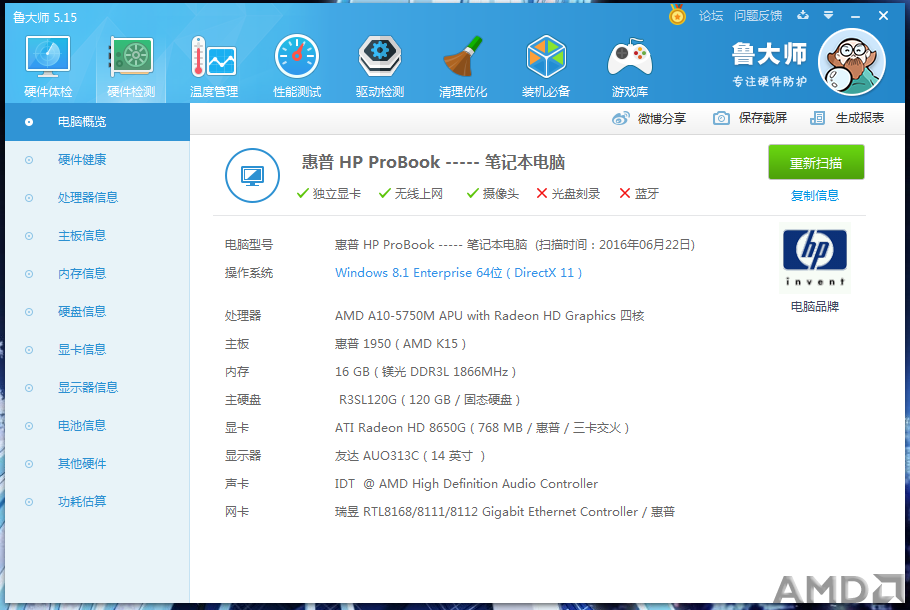Open 问题反馈 feedback link
This screenshot has height=610, width=910.
(758, 16)
